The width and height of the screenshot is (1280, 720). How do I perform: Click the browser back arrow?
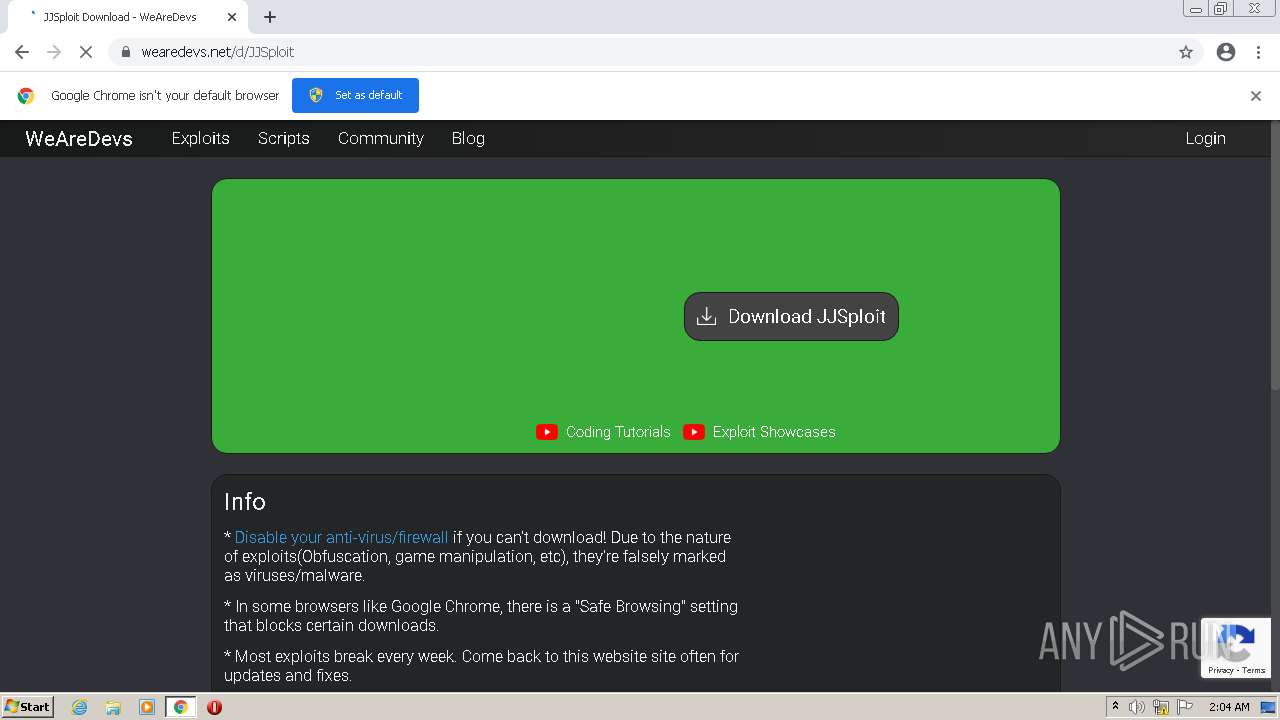click(x=22, y=52)
